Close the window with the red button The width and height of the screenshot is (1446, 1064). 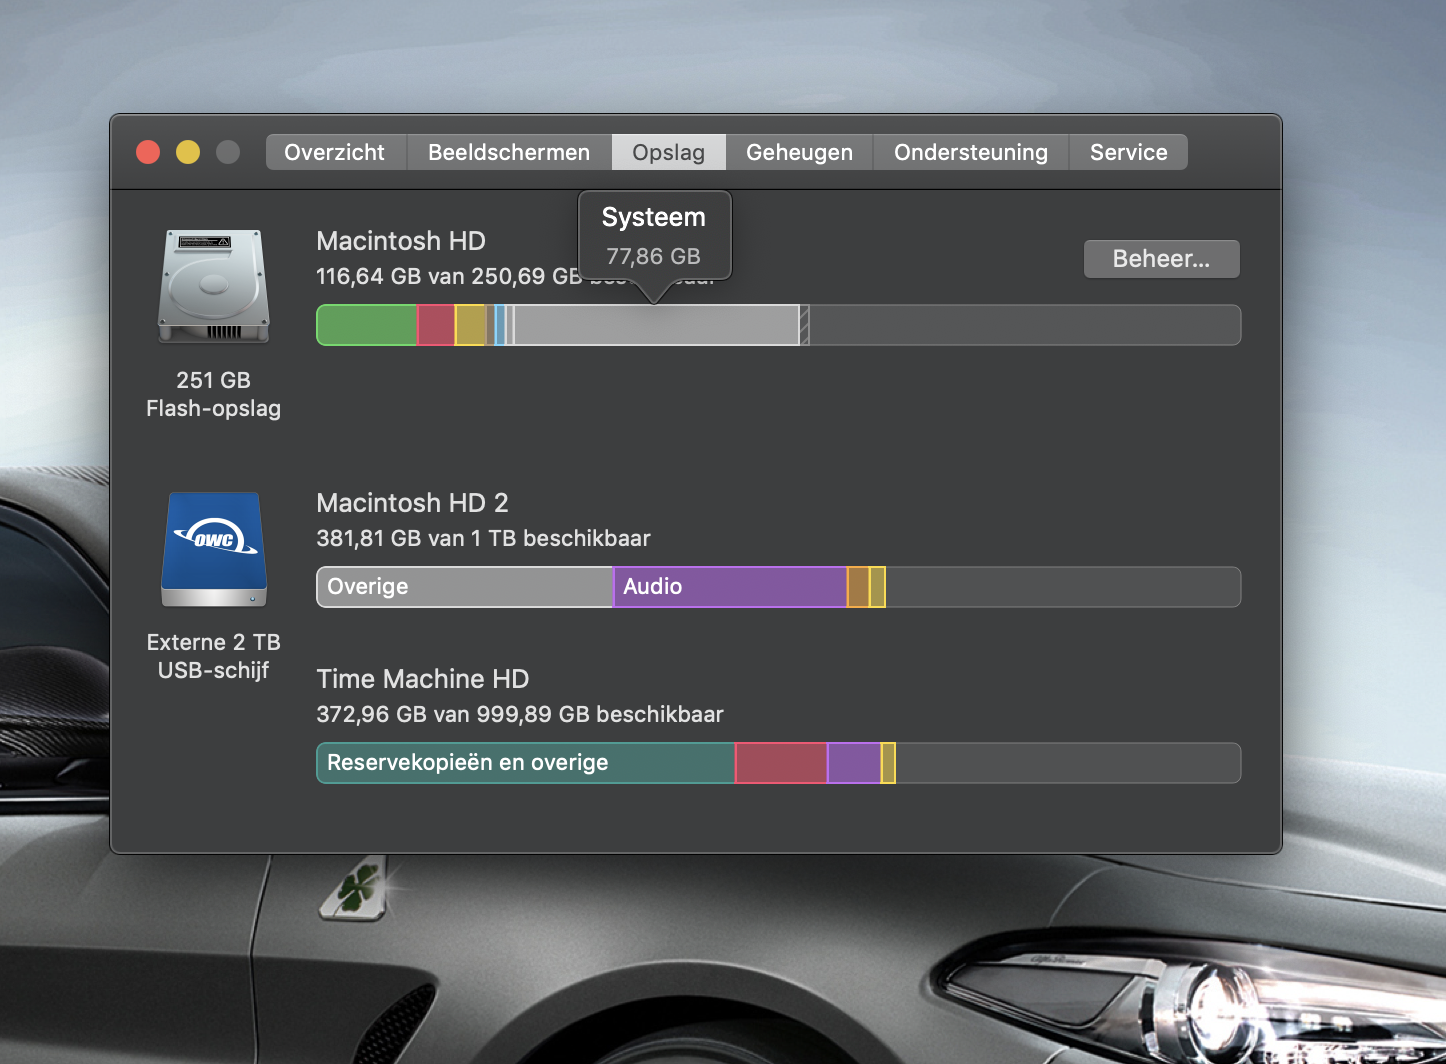(x=148, y=152)
